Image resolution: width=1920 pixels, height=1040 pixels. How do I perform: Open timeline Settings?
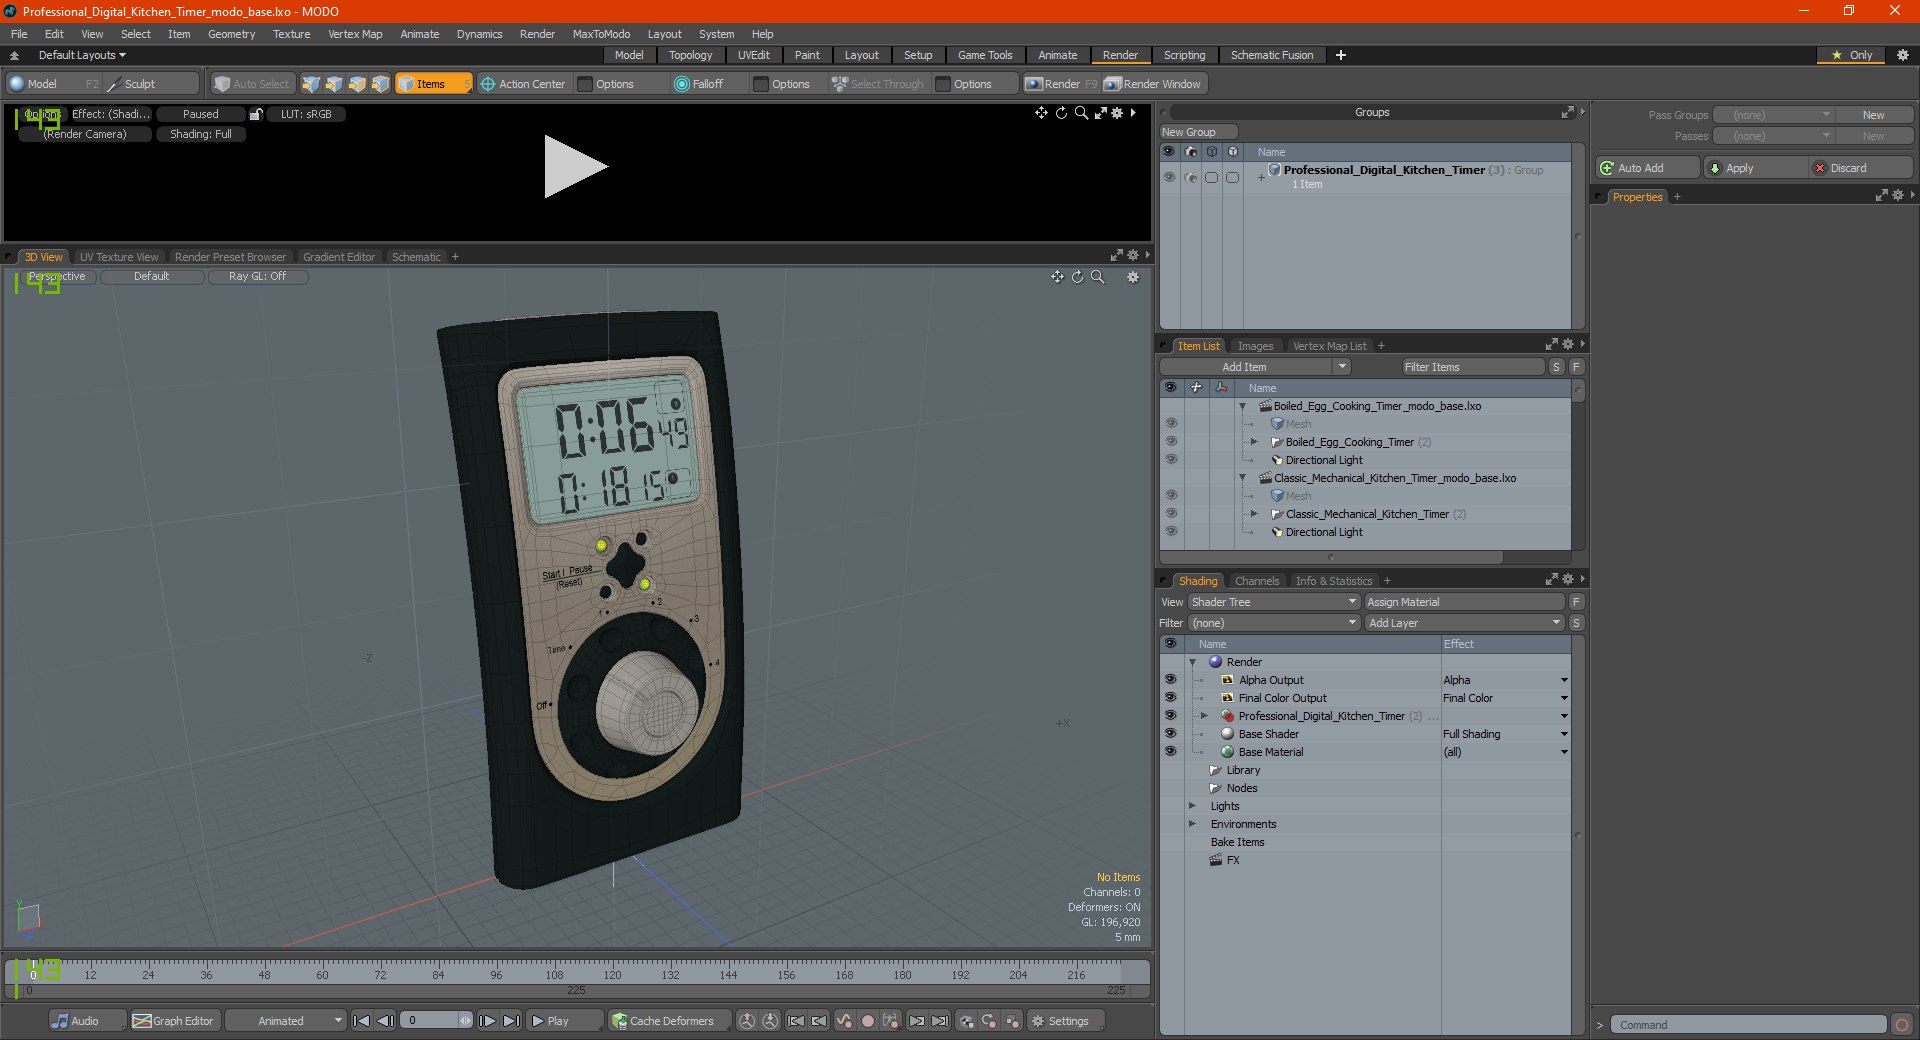pos(1066,1021)
